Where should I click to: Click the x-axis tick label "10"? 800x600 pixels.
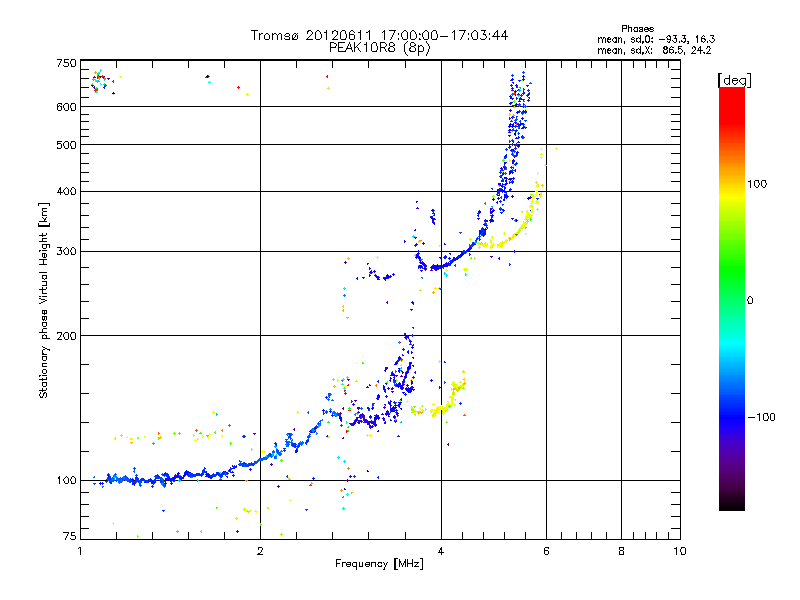(x=680, y=551)
